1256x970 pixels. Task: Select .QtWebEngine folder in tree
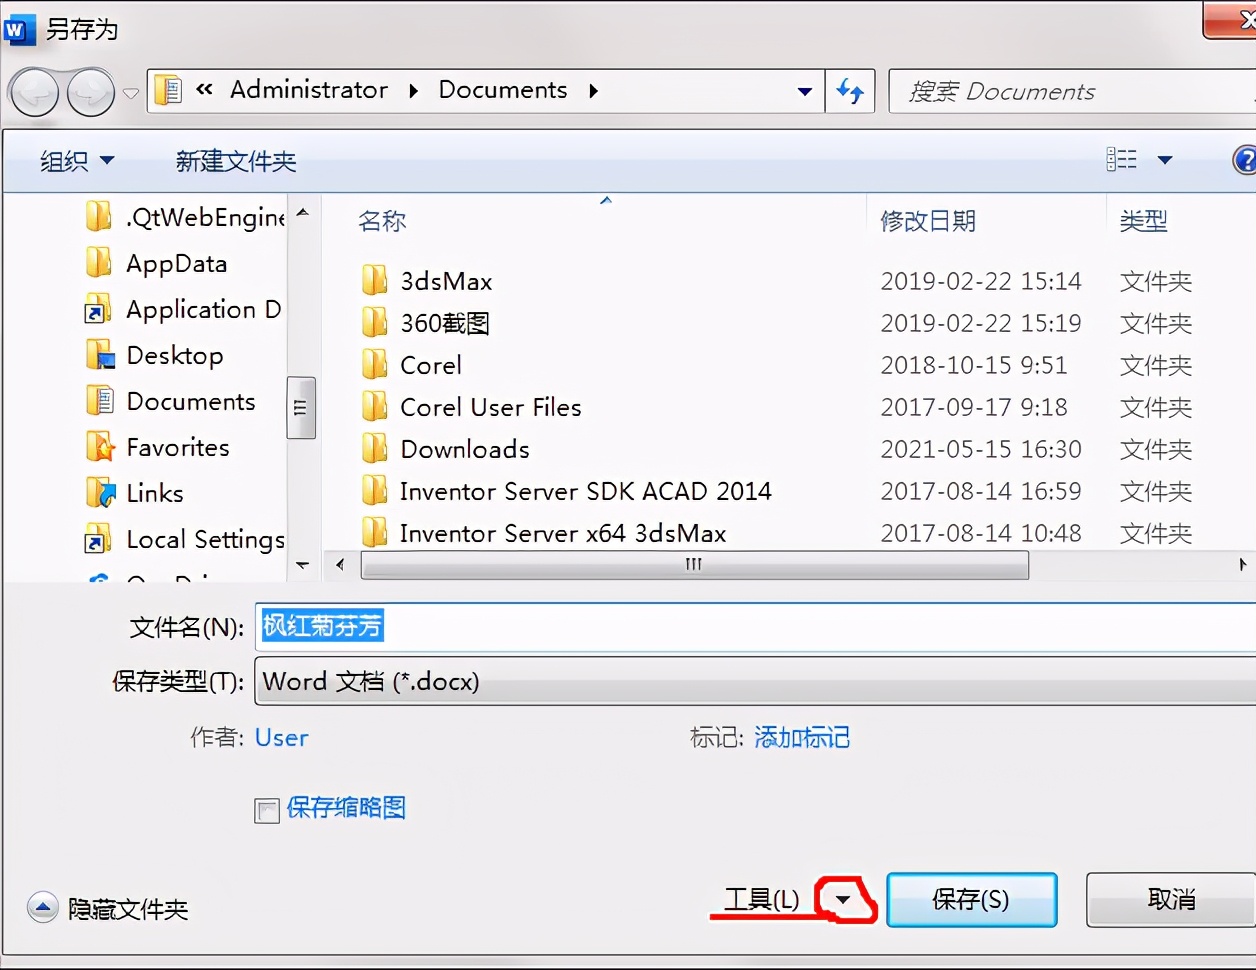coord(185,217)
